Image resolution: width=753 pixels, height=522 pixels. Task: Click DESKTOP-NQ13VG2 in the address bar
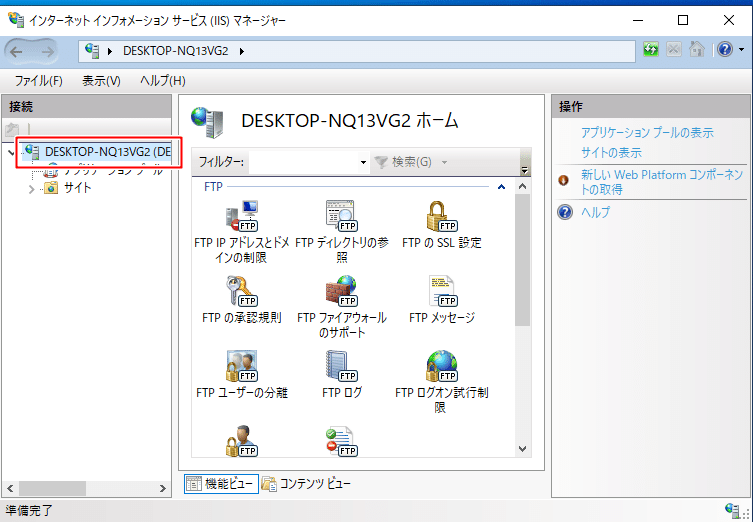tap(176, 51)
